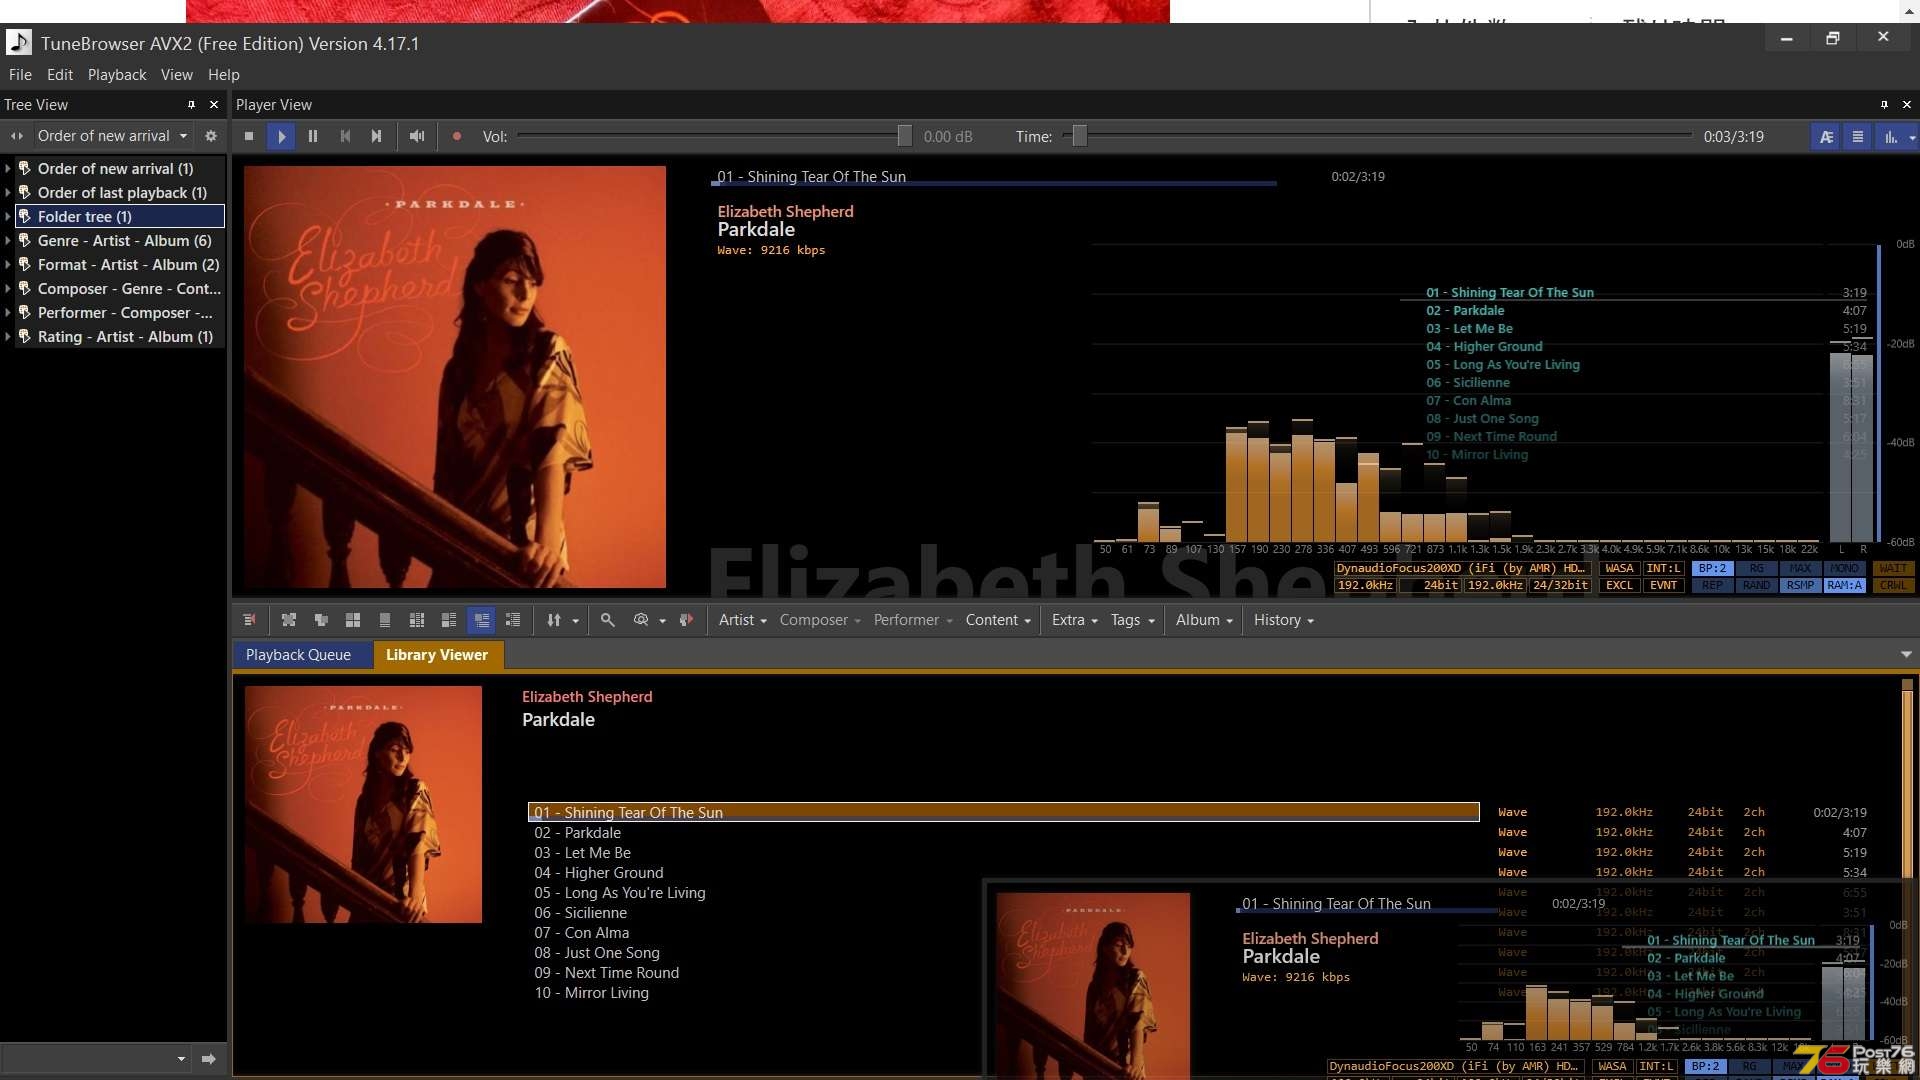The height and width of the screenshot is (1080, 1920).
Task: Click the equalizer/spectrum analyzer icon
Action: coord(1888,136)
